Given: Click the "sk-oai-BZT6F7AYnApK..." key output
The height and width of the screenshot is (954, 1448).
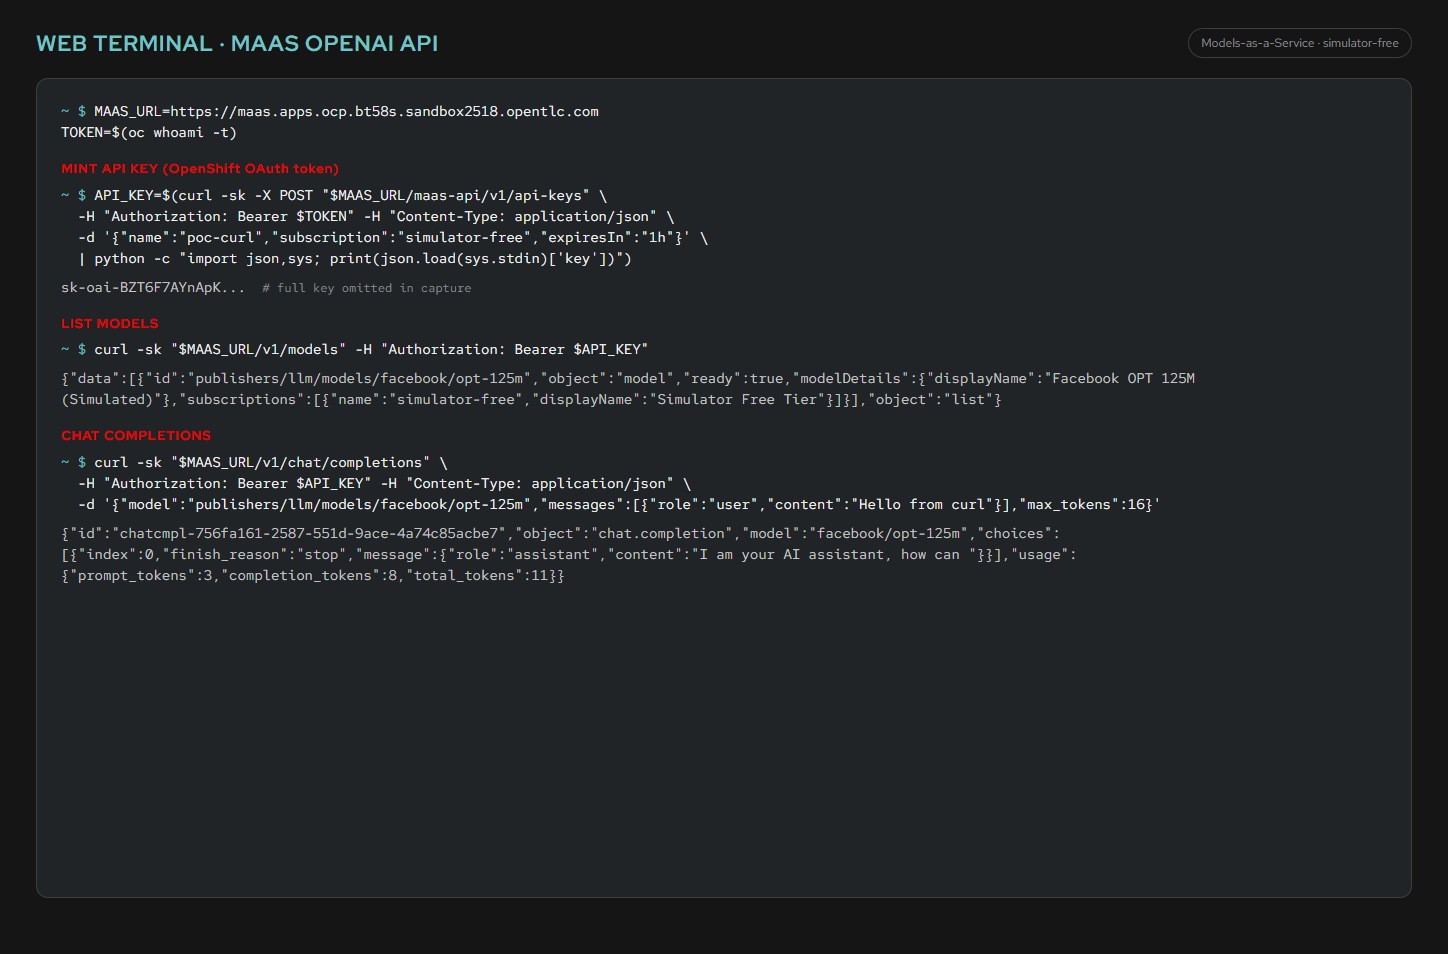Looking at the screenshot, I should pos(153,287).
